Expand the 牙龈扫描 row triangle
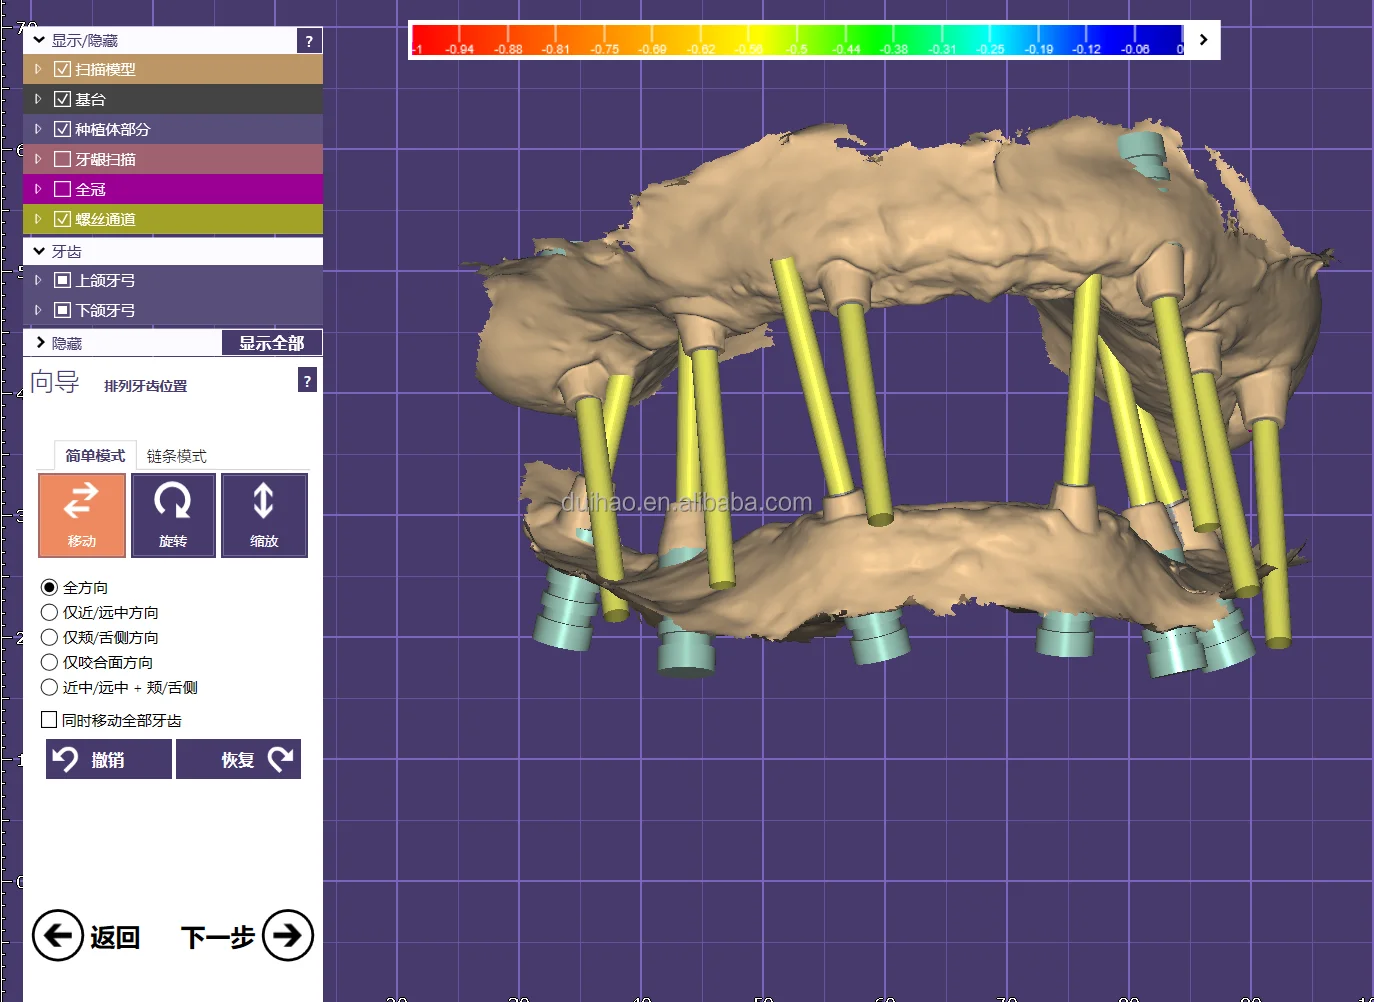The height and width of the screenshot is (1002, 1374). point(38,159)
